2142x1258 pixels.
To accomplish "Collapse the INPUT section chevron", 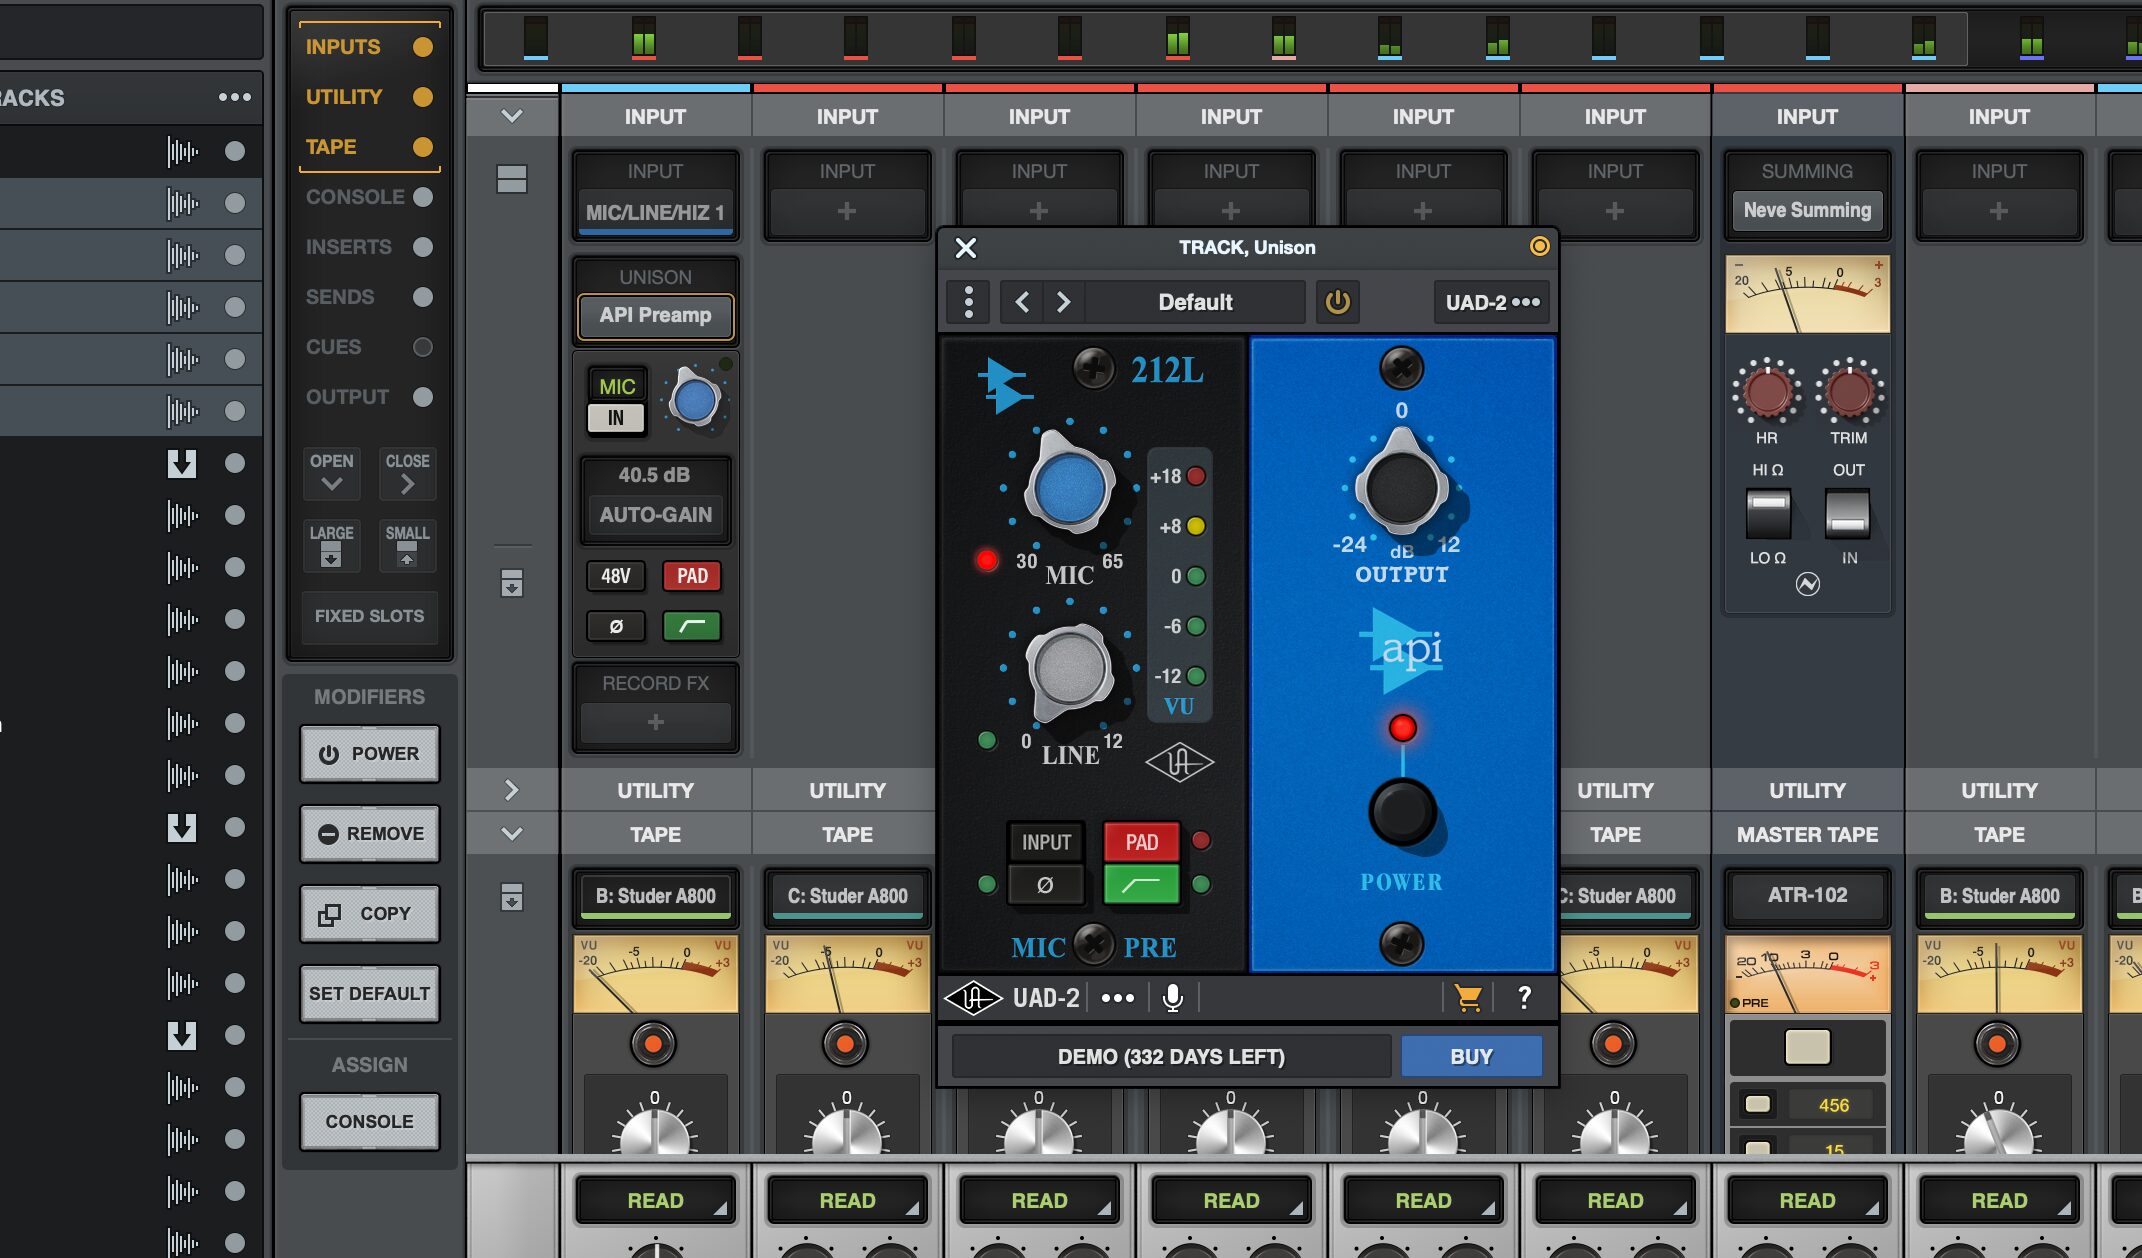I will (512, 116).
